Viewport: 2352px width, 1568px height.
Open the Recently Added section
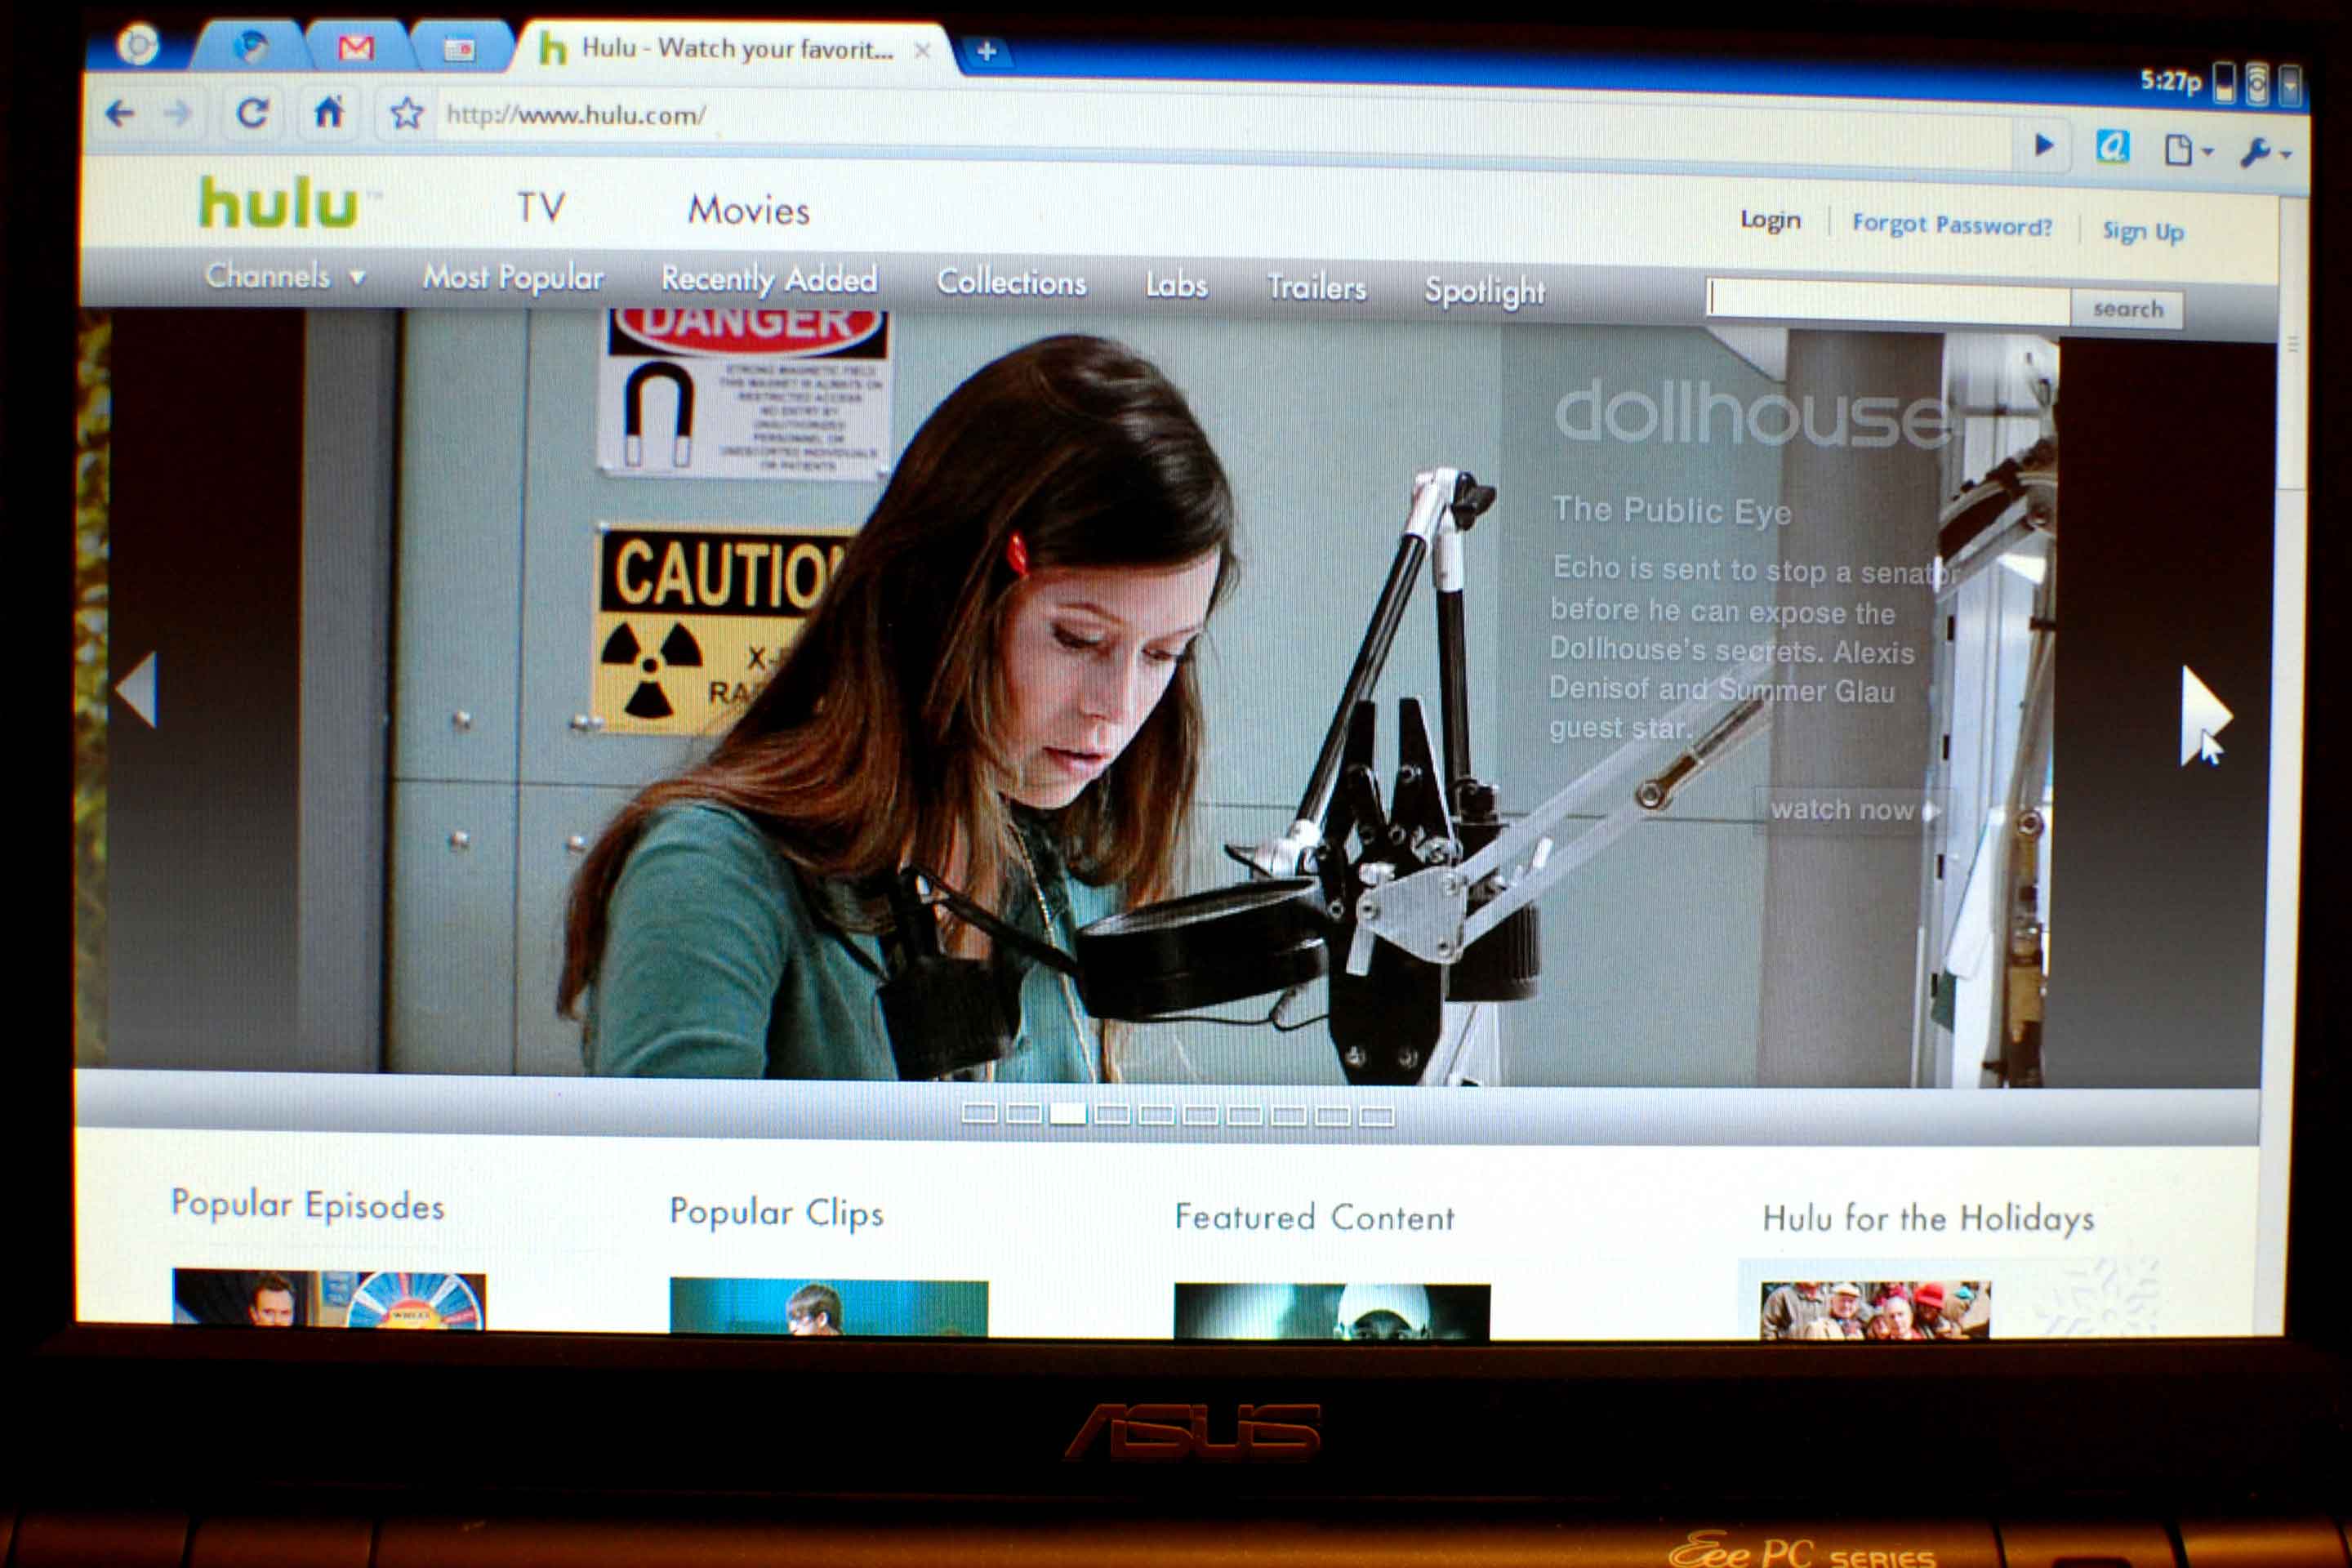[769, 279]
